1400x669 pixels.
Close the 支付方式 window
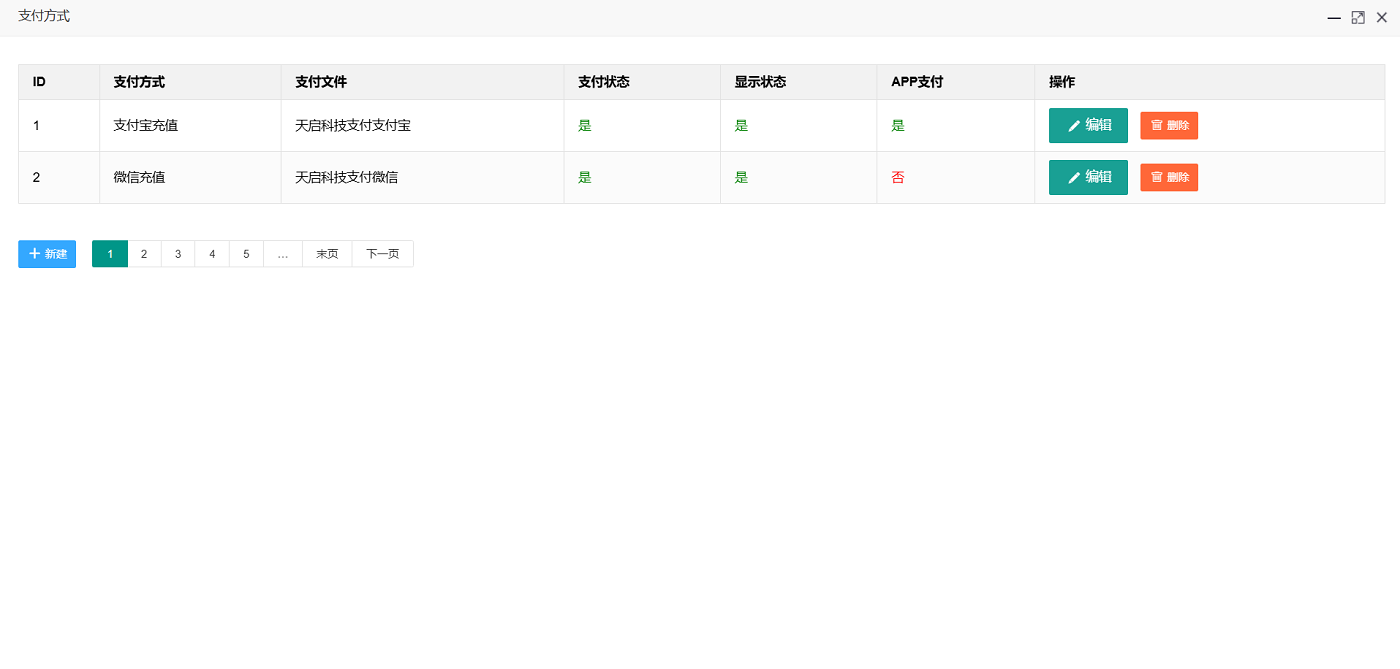click(1382, 18)
